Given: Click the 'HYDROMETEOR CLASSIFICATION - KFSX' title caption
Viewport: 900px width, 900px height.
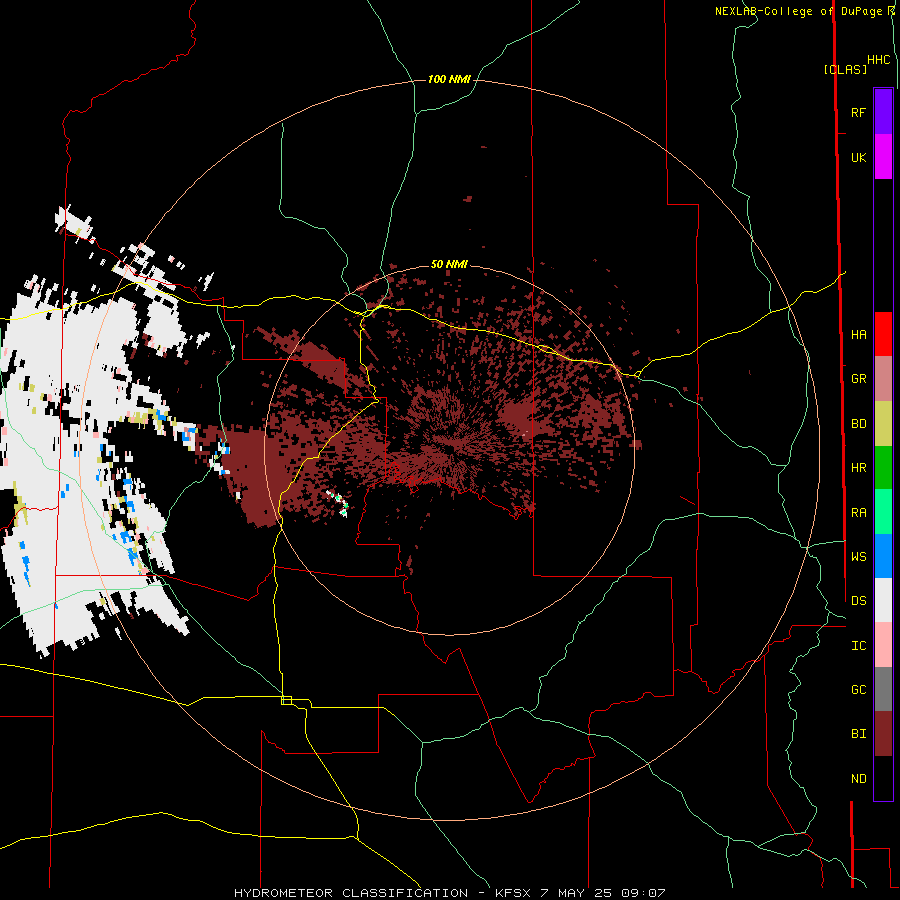Looking at the screenshot, I should (x=382, y=893).
